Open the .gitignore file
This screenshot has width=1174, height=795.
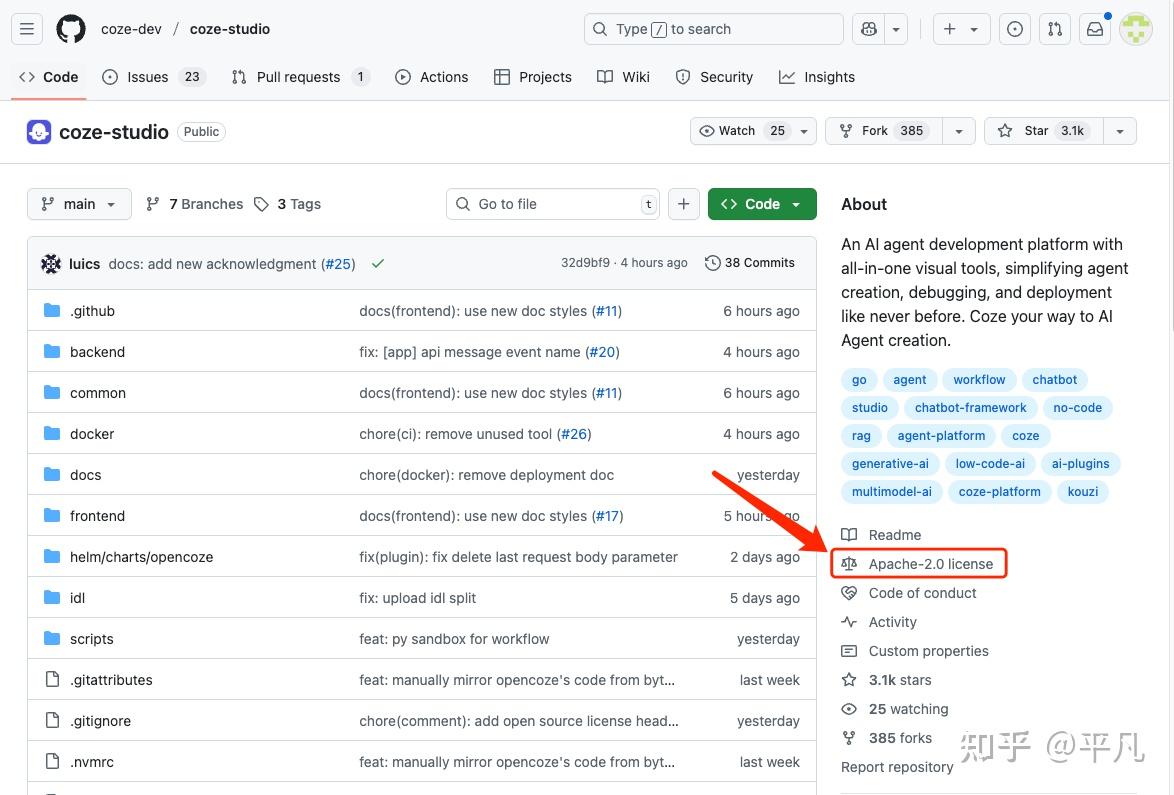pos(100,721)
